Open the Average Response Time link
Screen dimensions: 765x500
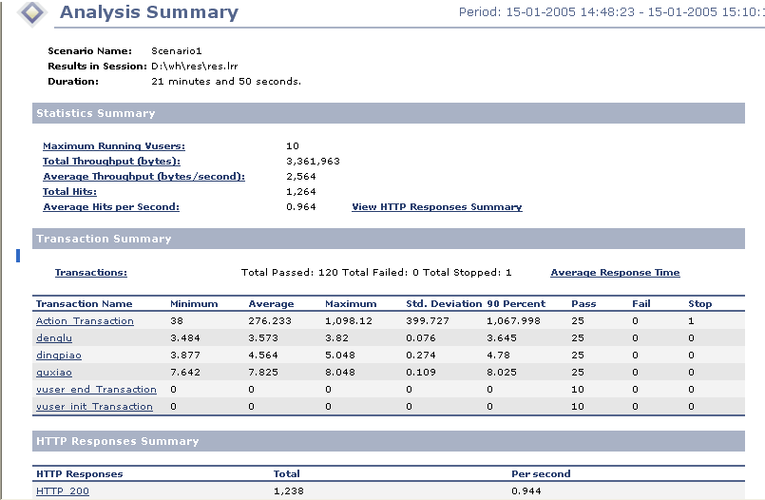(615, 272)
